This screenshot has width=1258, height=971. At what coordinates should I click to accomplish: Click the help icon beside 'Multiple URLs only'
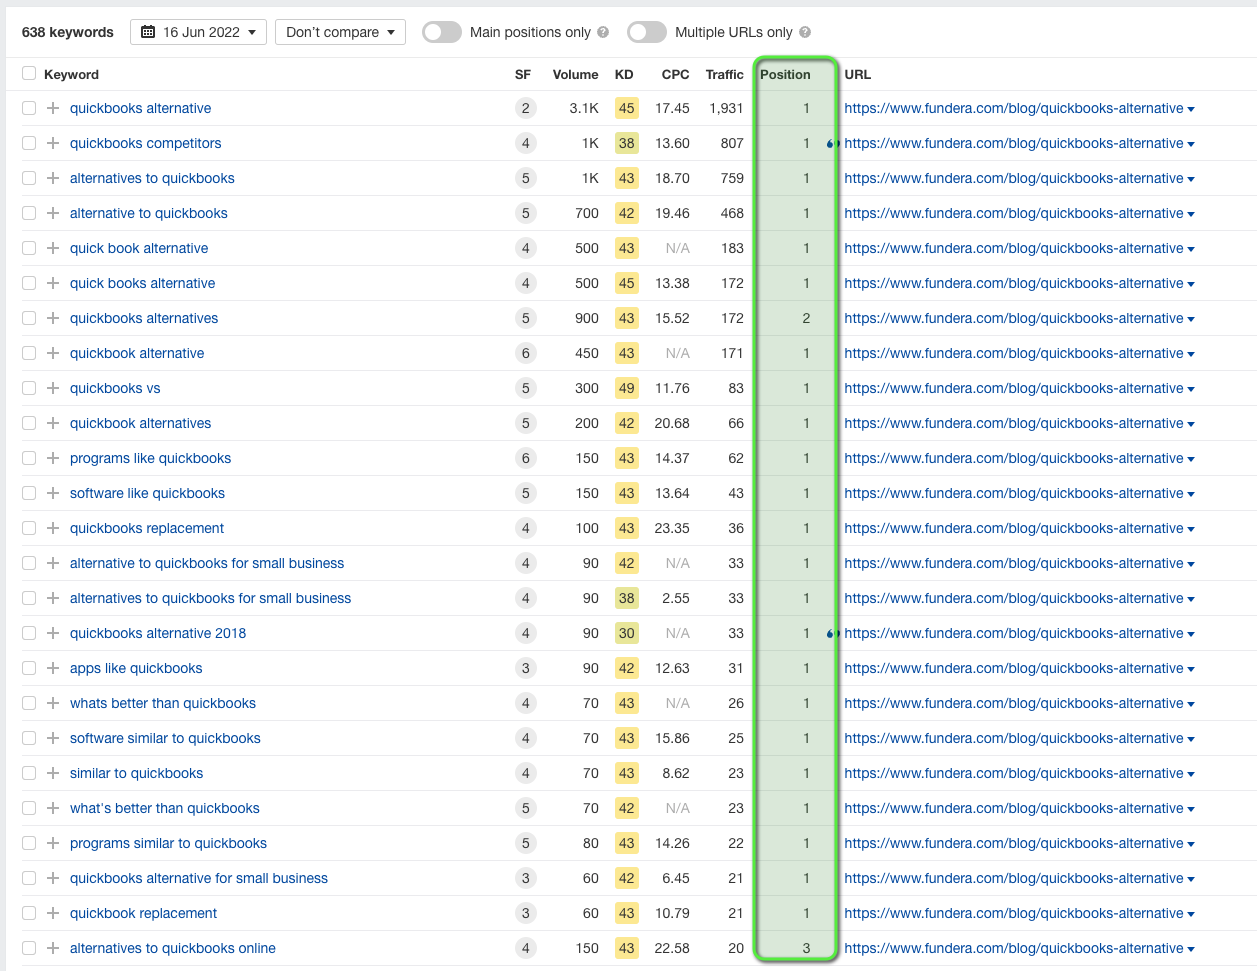pos(805,32)
